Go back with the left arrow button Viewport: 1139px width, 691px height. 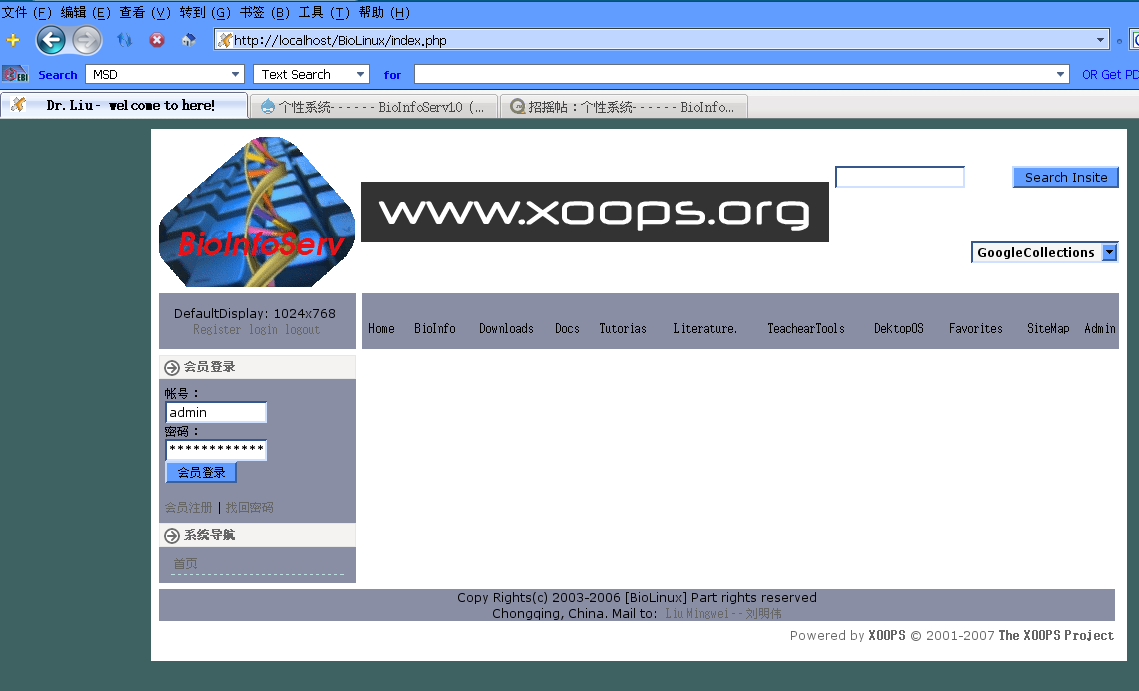tap(51, 40)
